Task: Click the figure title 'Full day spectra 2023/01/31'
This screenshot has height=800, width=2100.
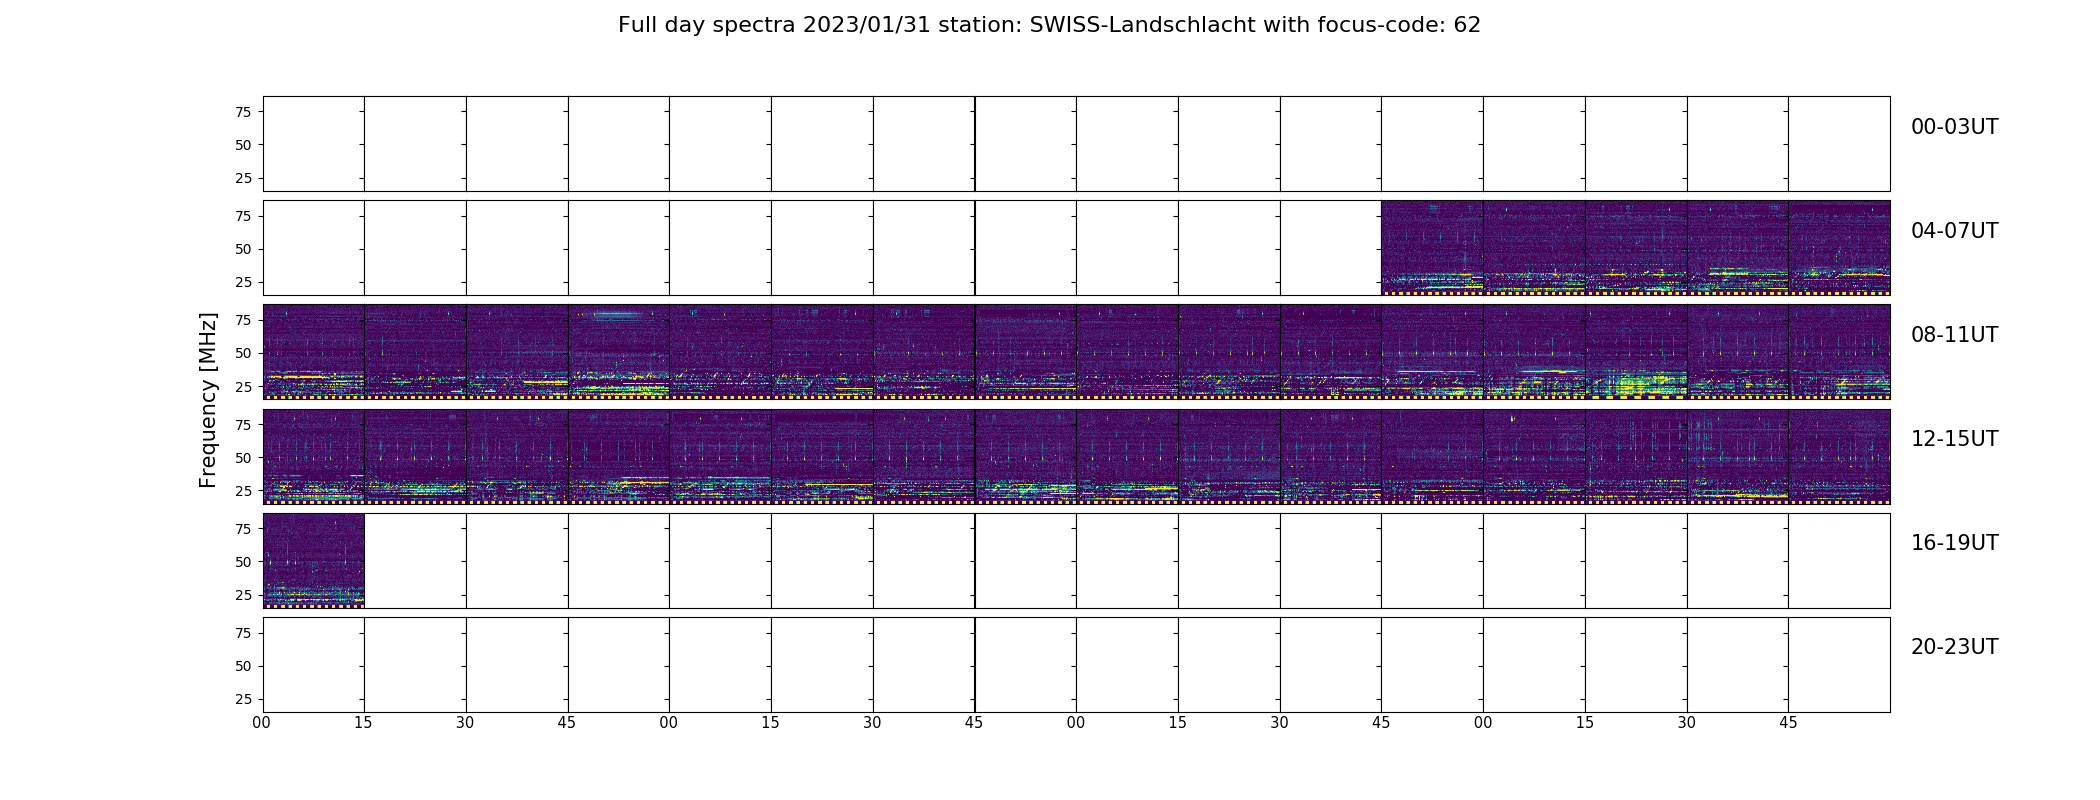Action: coord(773,25)
